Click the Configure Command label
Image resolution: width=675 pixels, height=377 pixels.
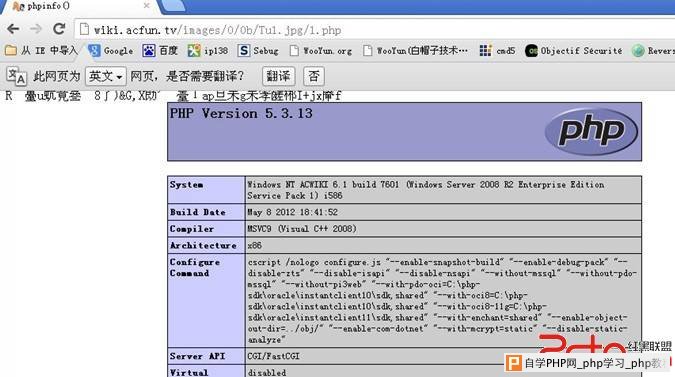(x=195, y=268)
